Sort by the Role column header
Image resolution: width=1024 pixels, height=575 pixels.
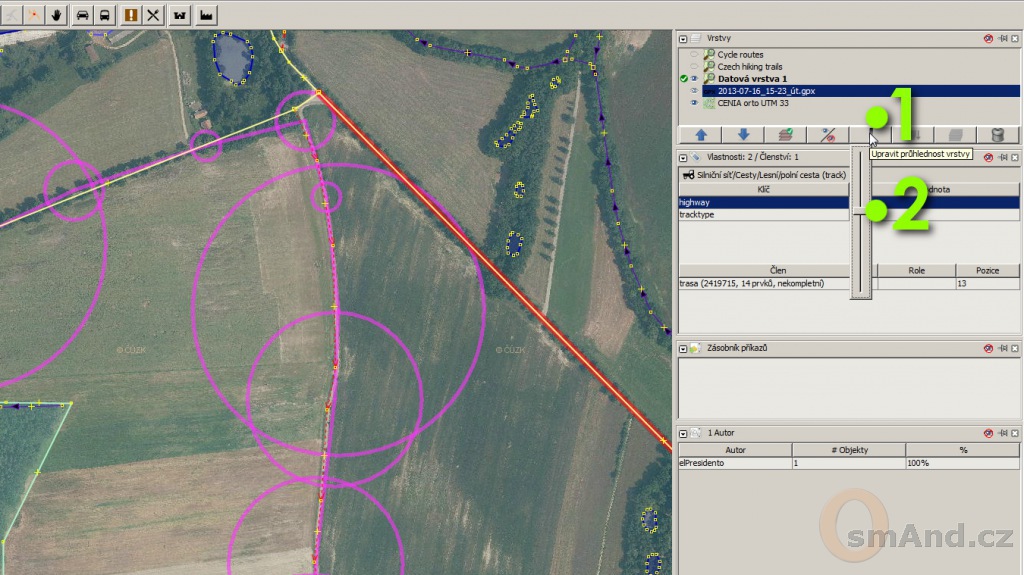click(x=916, y=271)
